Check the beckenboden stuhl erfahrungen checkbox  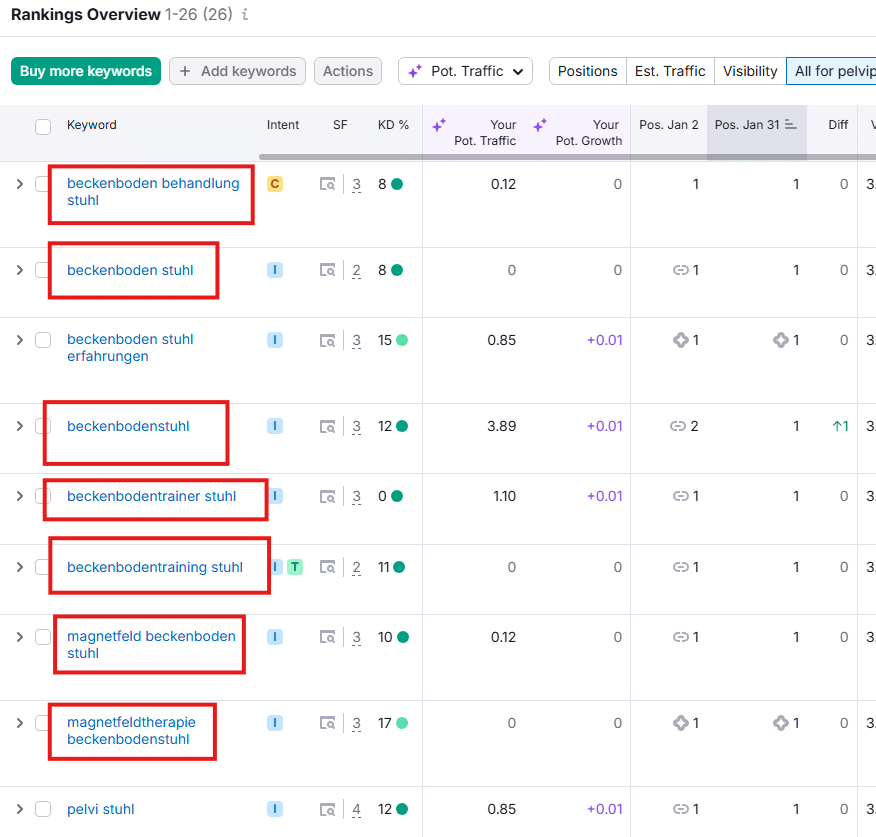click(43, 340)
